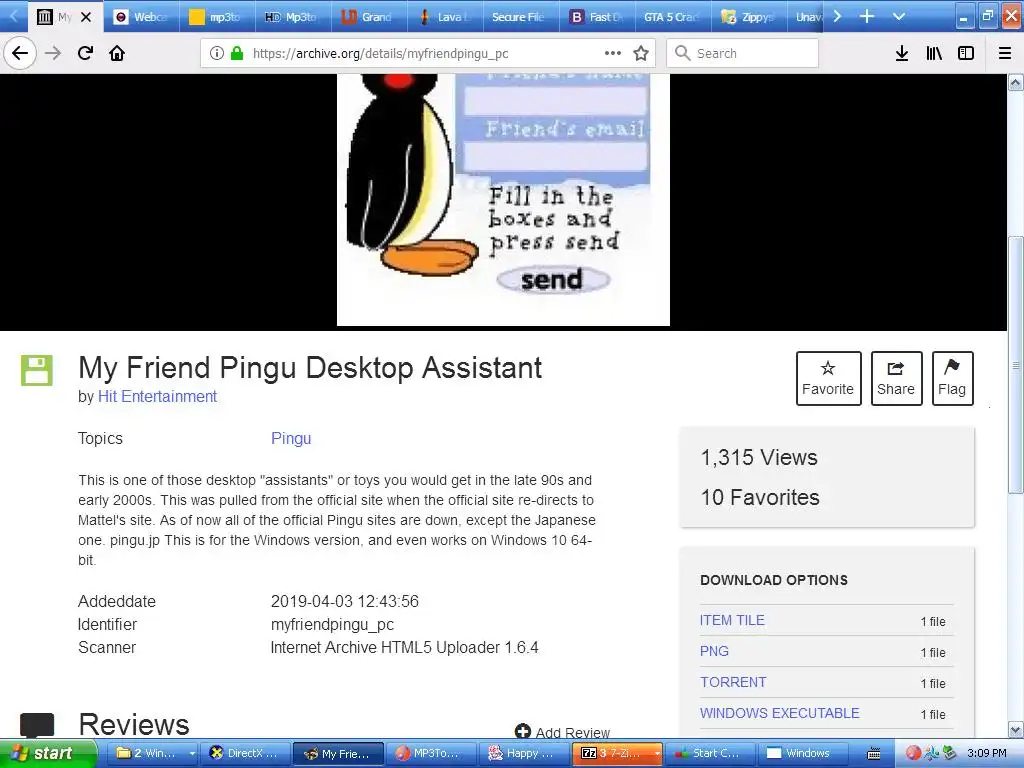
Task: Click the Reviews speech bubble icon
Action: click(x=37, y=725)
